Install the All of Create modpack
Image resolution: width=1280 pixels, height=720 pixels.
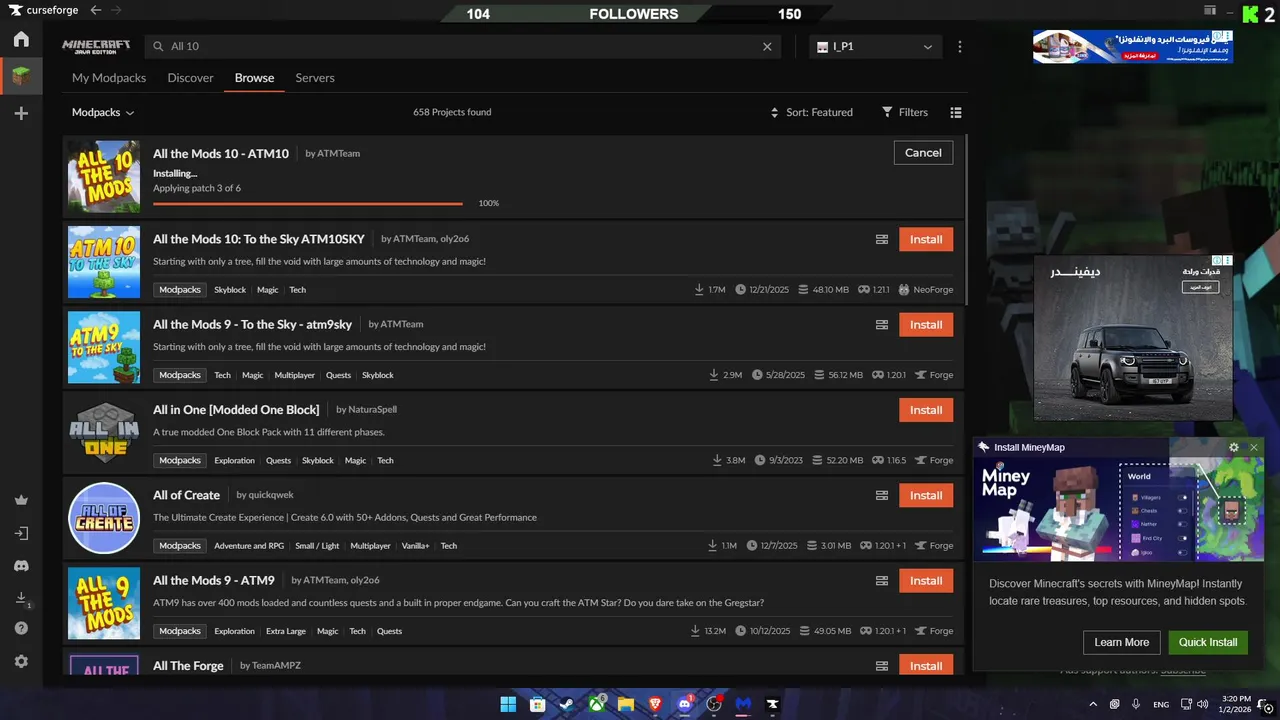(x=926, y=496)
